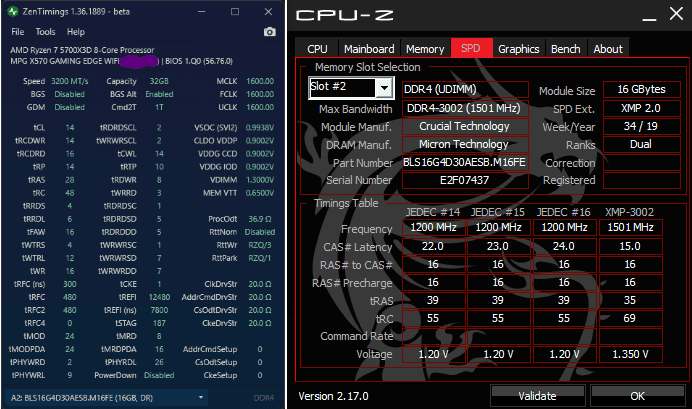Click the OK button in CPU-Z
The width and height of the screenshot is (692, 409).
pyautogui.click(x=637, y=396)
